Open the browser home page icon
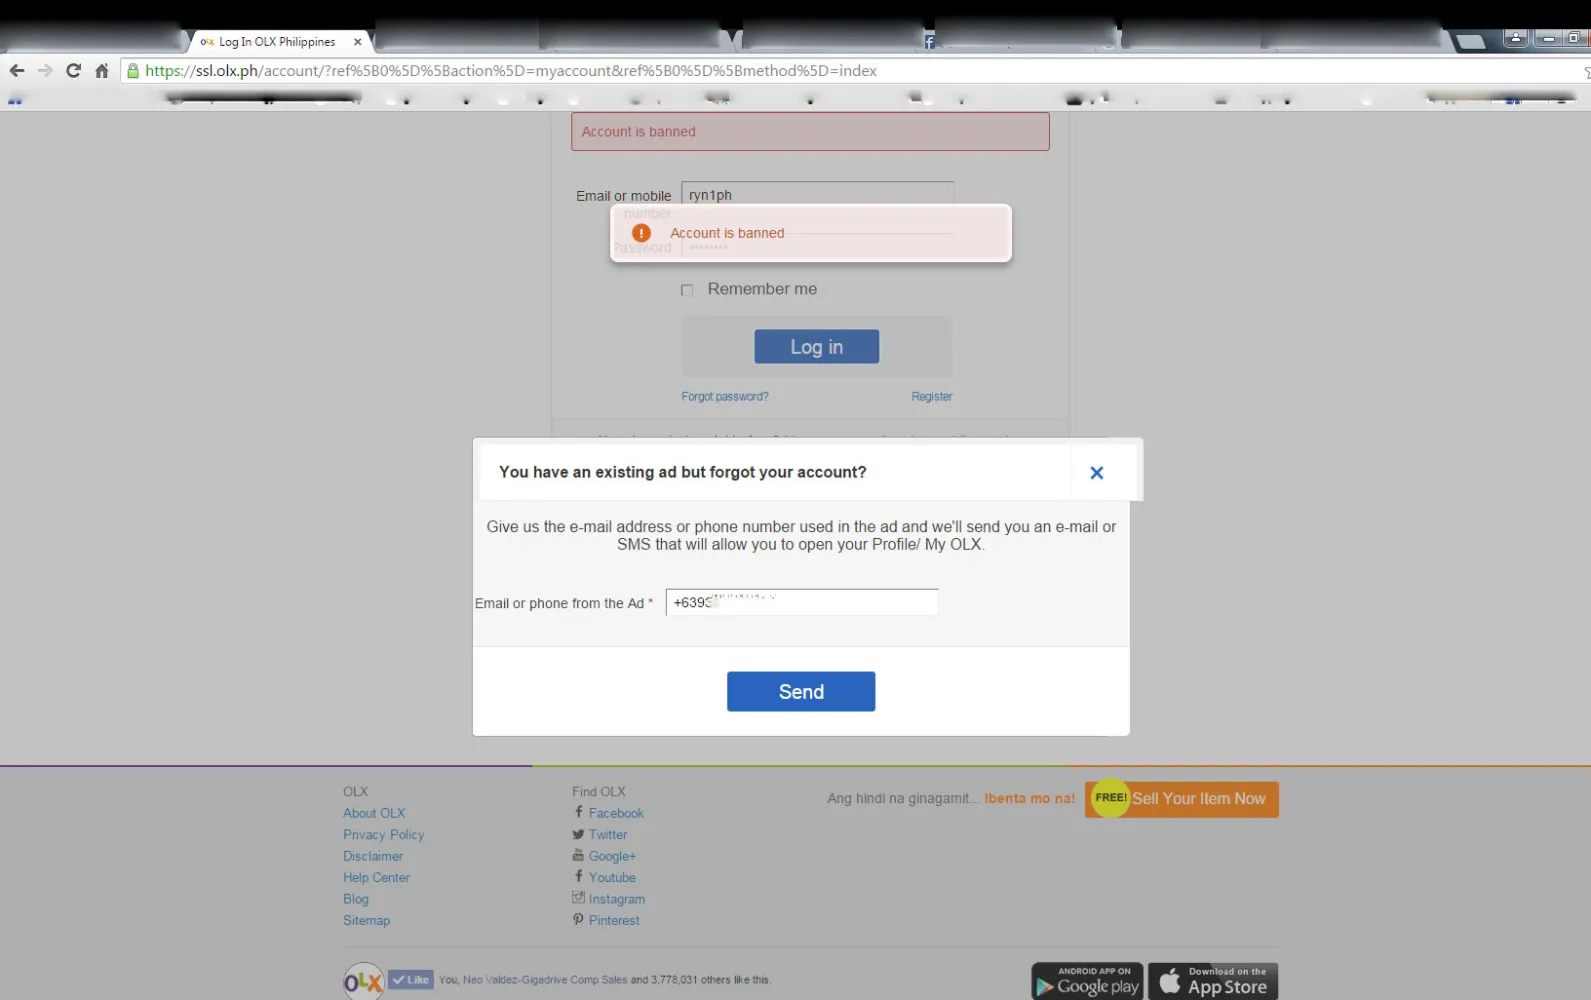The height and width of the screenshot is (1000, 1591). (102, 71)
